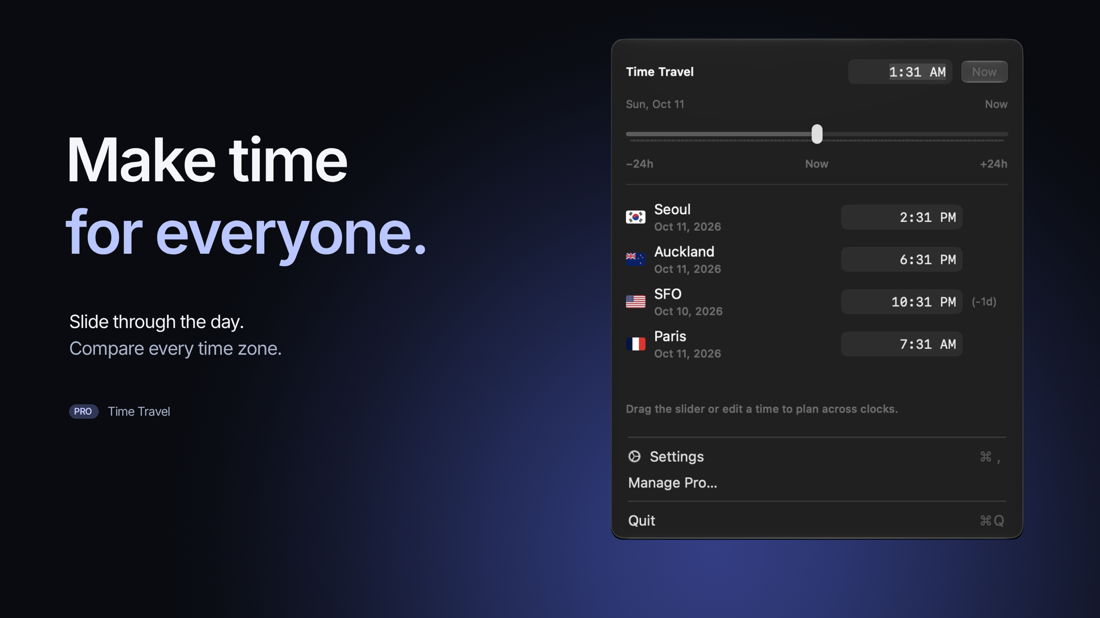Choose Manage Pro… from the menu
Viewport: 1100px width, 618px height.
click(817, 483)
